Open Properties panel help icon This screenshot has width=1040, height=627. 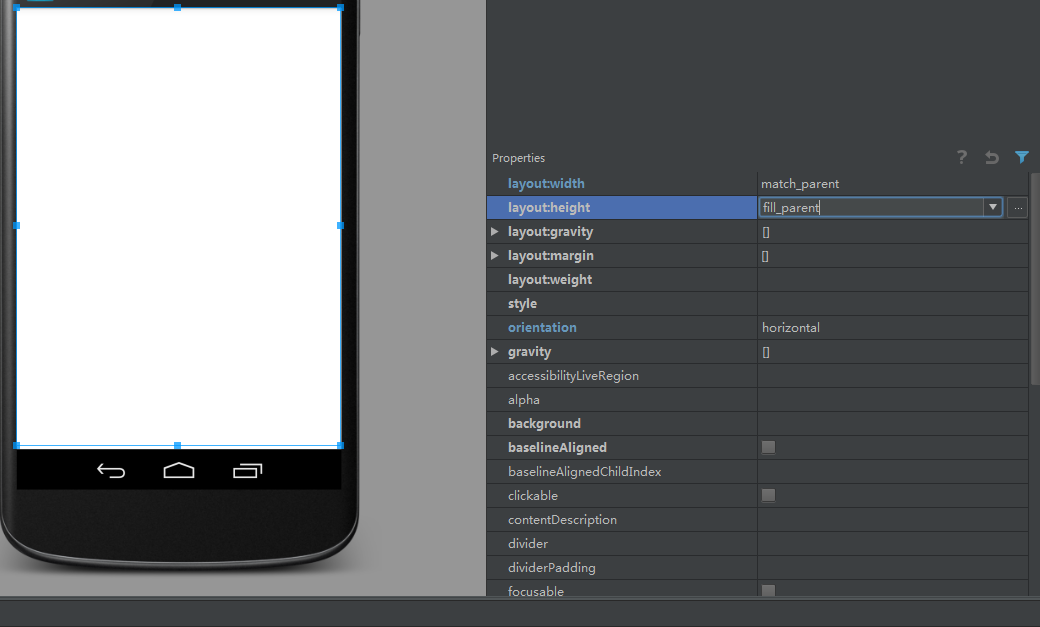[x=961, y=157]
